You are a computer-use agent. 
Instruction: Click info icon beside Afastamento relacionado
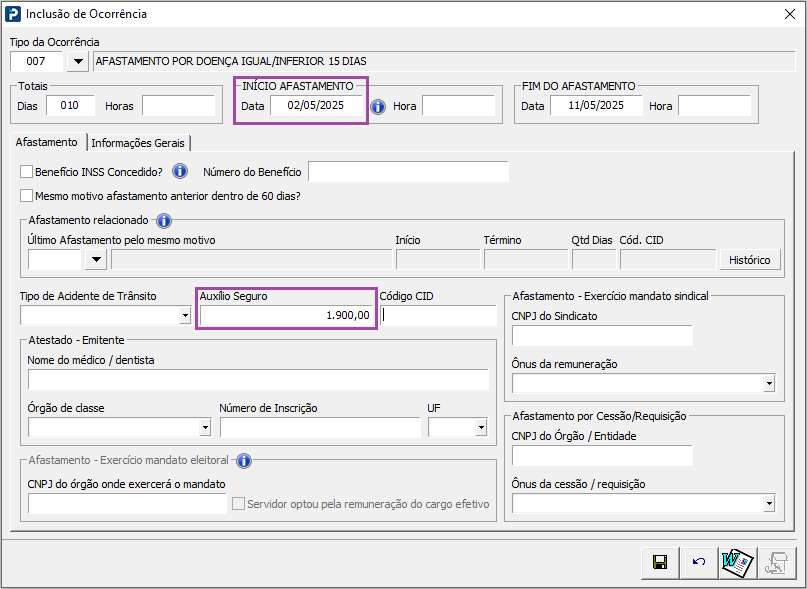[164, 220]
